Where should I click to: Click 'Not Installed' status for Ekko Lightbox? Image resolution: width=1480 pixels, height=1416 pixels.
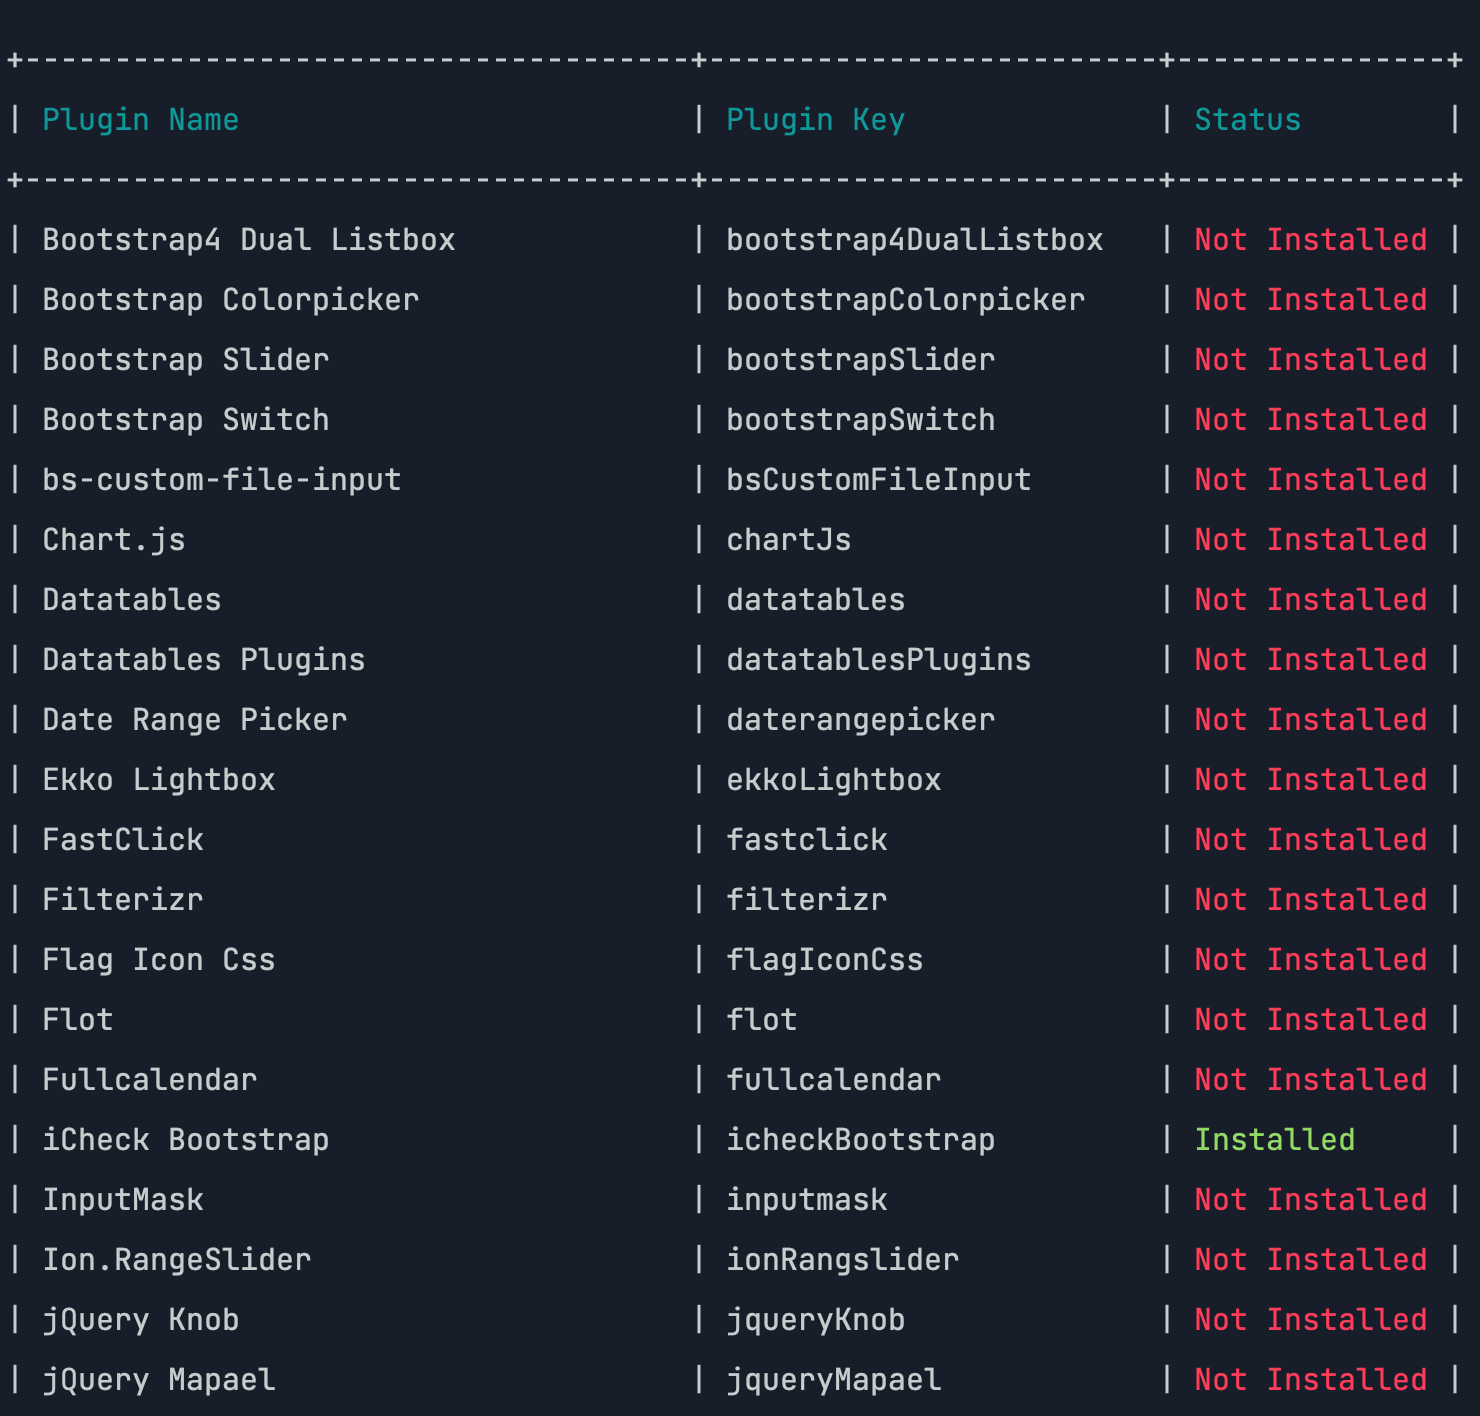click(x=1311, y=780)
